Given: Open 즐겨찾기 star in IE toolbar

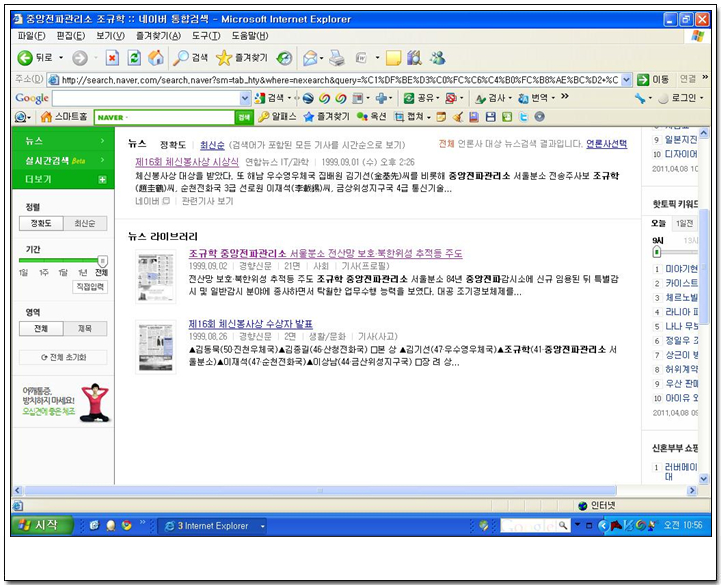Looking at the screenshot, I should point(242,58).
